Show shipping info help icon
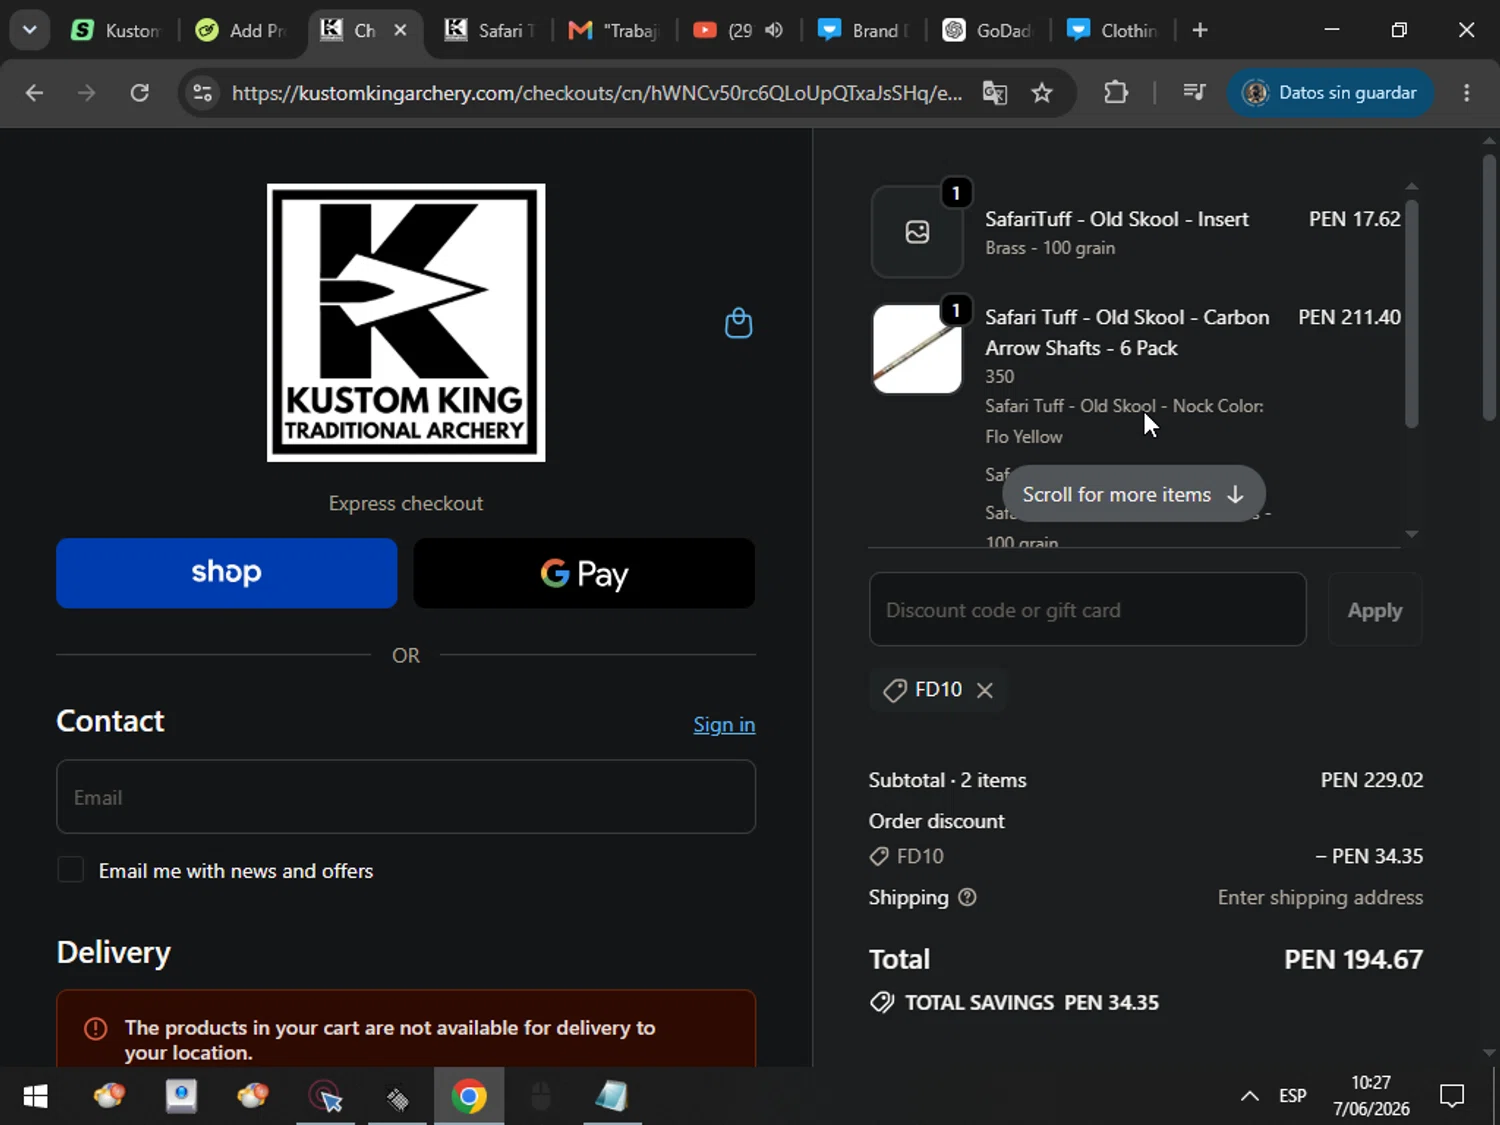1500x1125 pixels. (967, 897)
